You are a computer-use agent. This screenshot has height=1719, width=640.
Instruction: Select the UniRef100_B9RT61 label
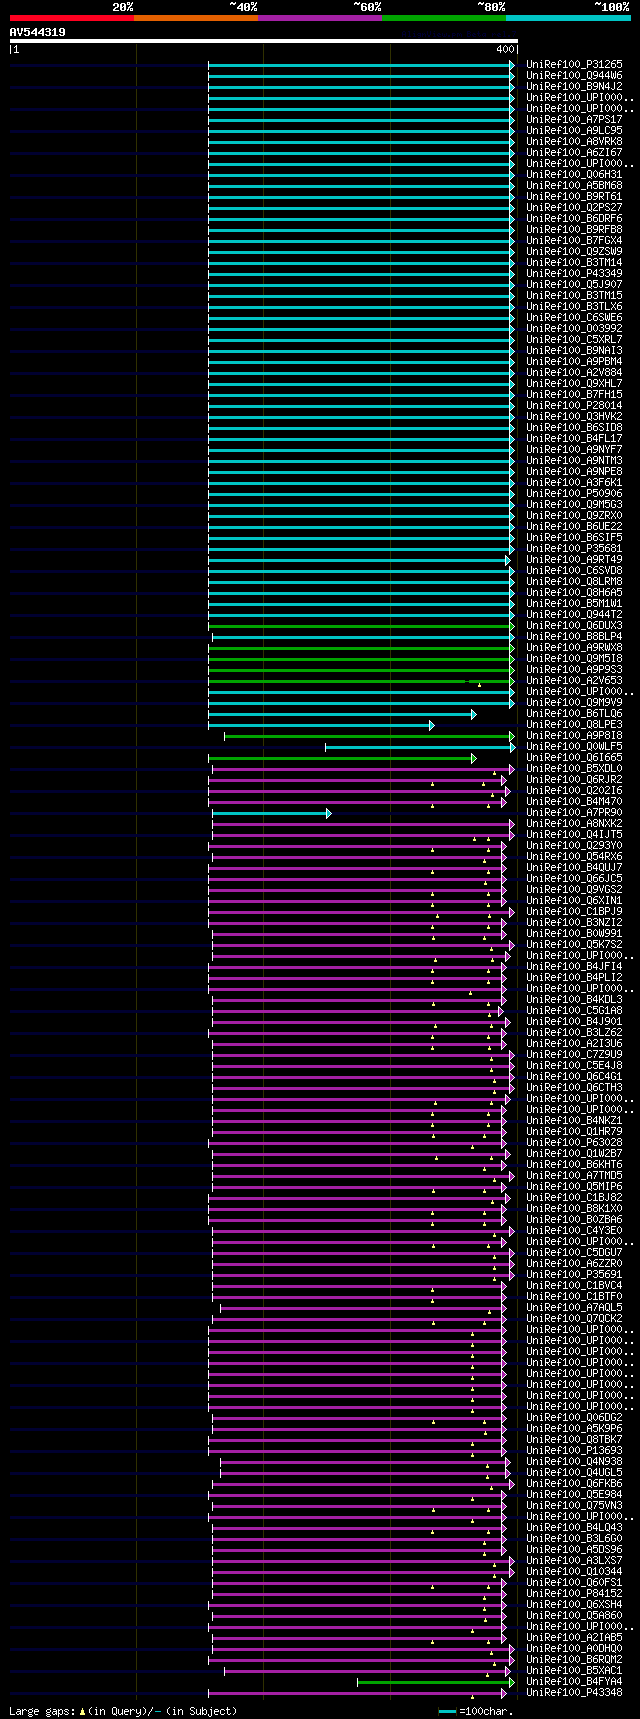[574, 197]
